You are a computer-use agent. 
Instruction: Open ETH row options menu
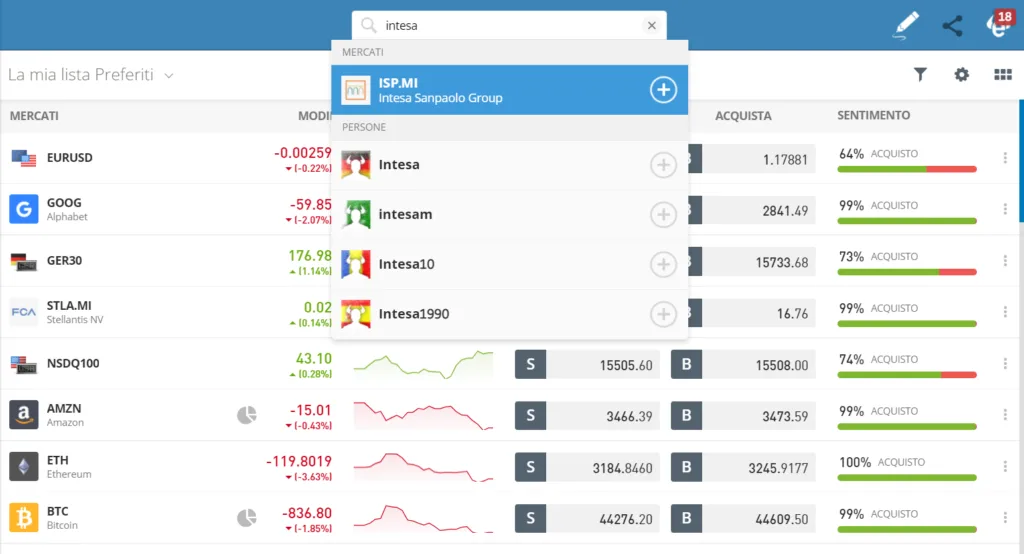1005,466
